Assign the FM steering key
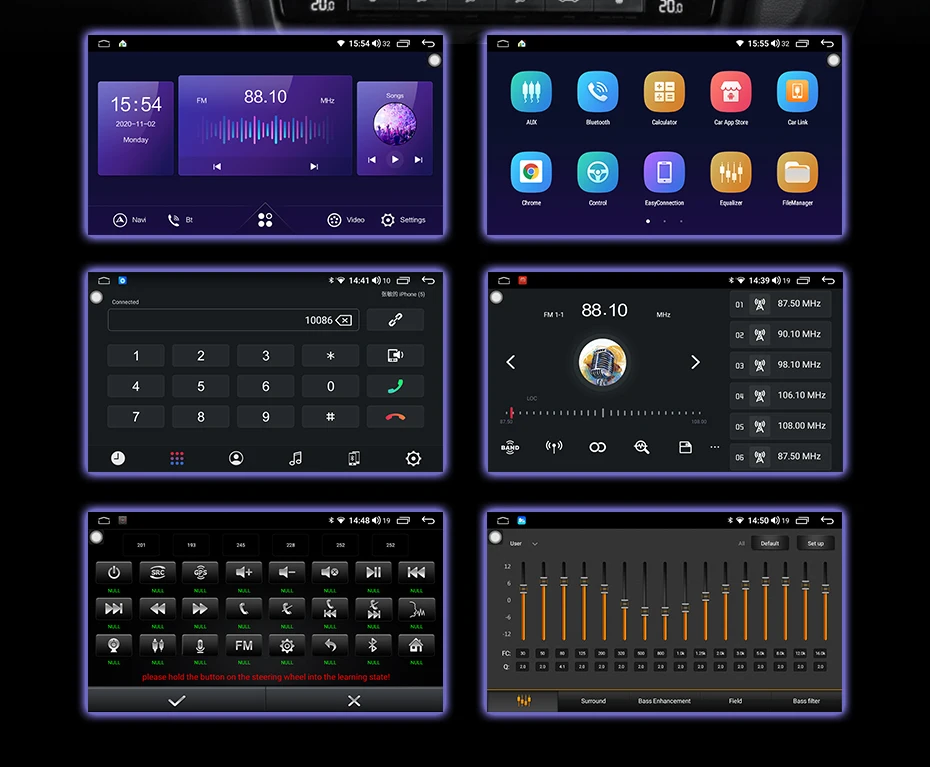This screenshot has height=767, width=930. coord(244,645)
